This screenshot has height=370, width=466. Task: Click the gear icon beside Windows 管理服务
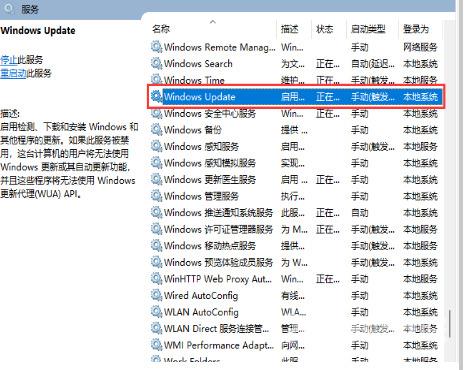pyautogui.click(x=156, y=196)
